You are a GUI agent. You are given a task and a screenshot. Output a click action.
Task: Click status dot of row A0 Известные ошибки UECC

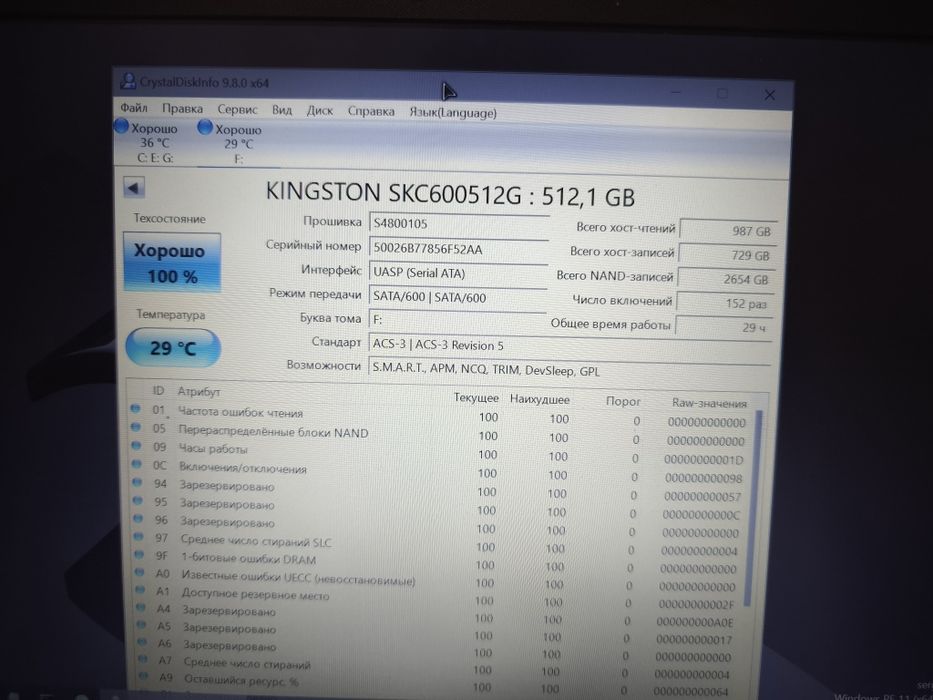coord(140,572)
